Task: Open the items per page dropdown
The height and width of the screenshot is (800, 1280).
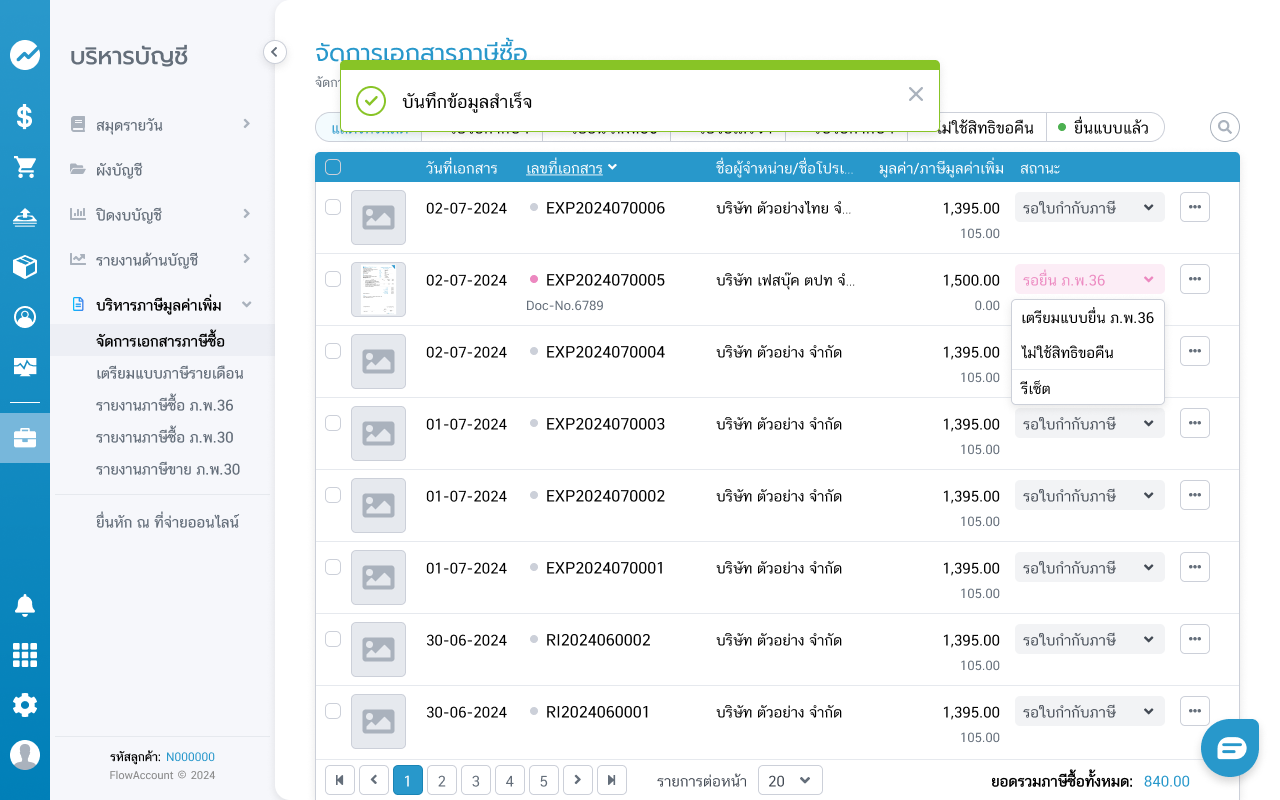Action: point(790,781)
